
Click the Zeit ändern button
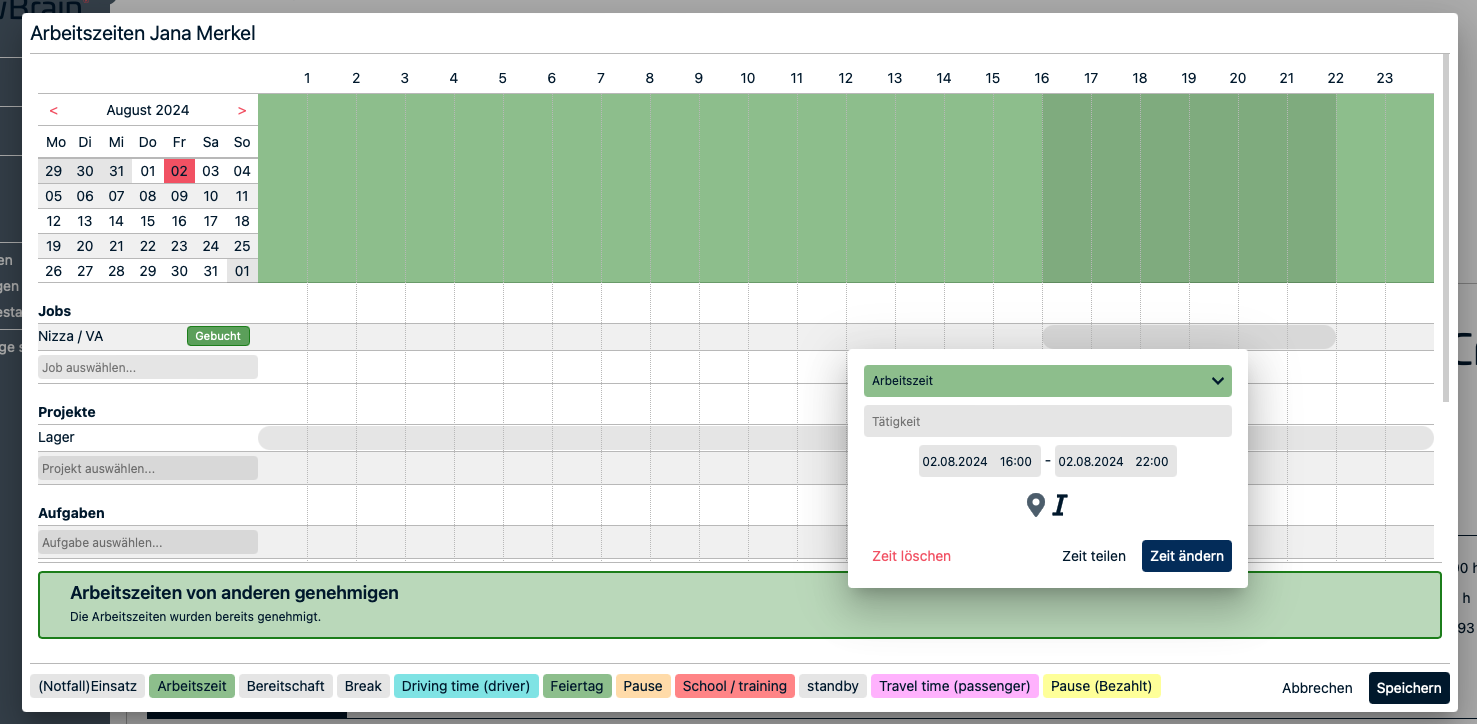pyautogui.click(x=1186, y=556)
